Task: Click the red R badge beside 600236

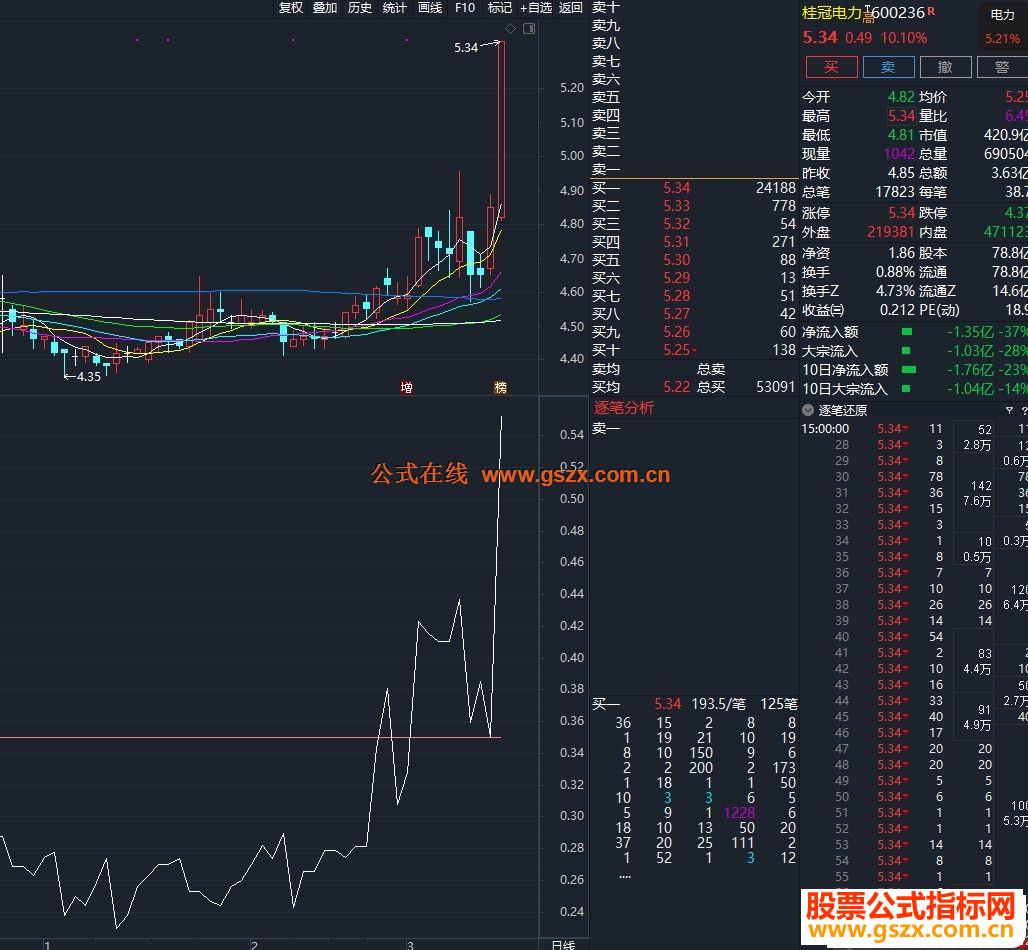Action: point(932,11)
